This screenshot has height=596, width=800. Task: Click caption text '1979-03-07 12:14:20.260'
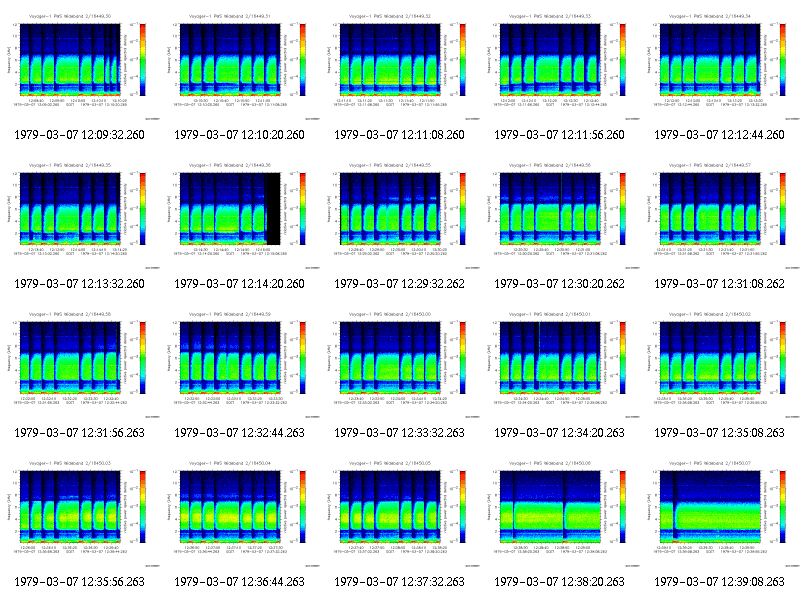pyautogui.click(x=240, y=284)
